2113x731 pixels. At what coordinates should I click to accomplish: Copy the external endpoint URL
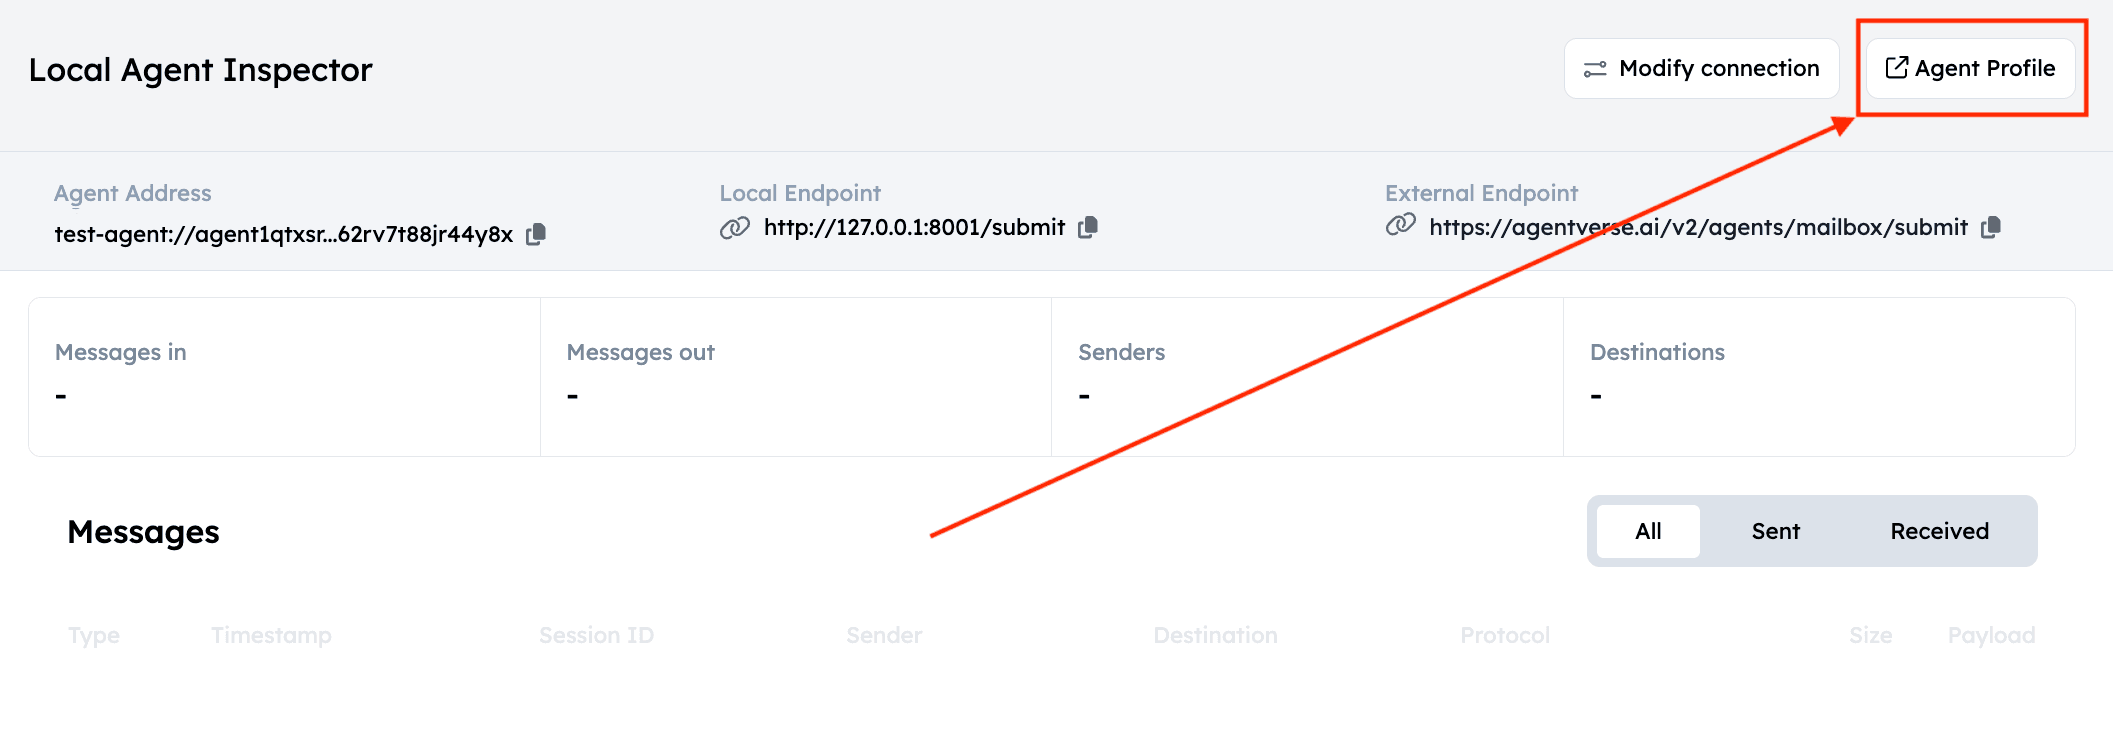1991,228
